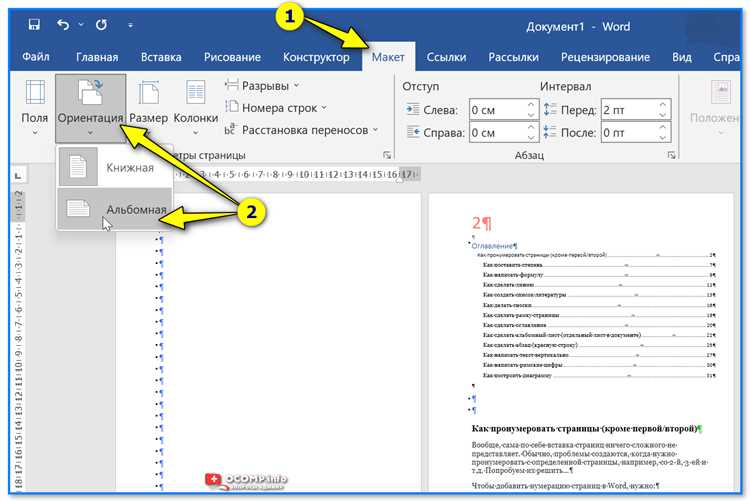This screenshot has height=502, width=750.
Task: Switch to the Вид tab
Action: tap(682, 57)
